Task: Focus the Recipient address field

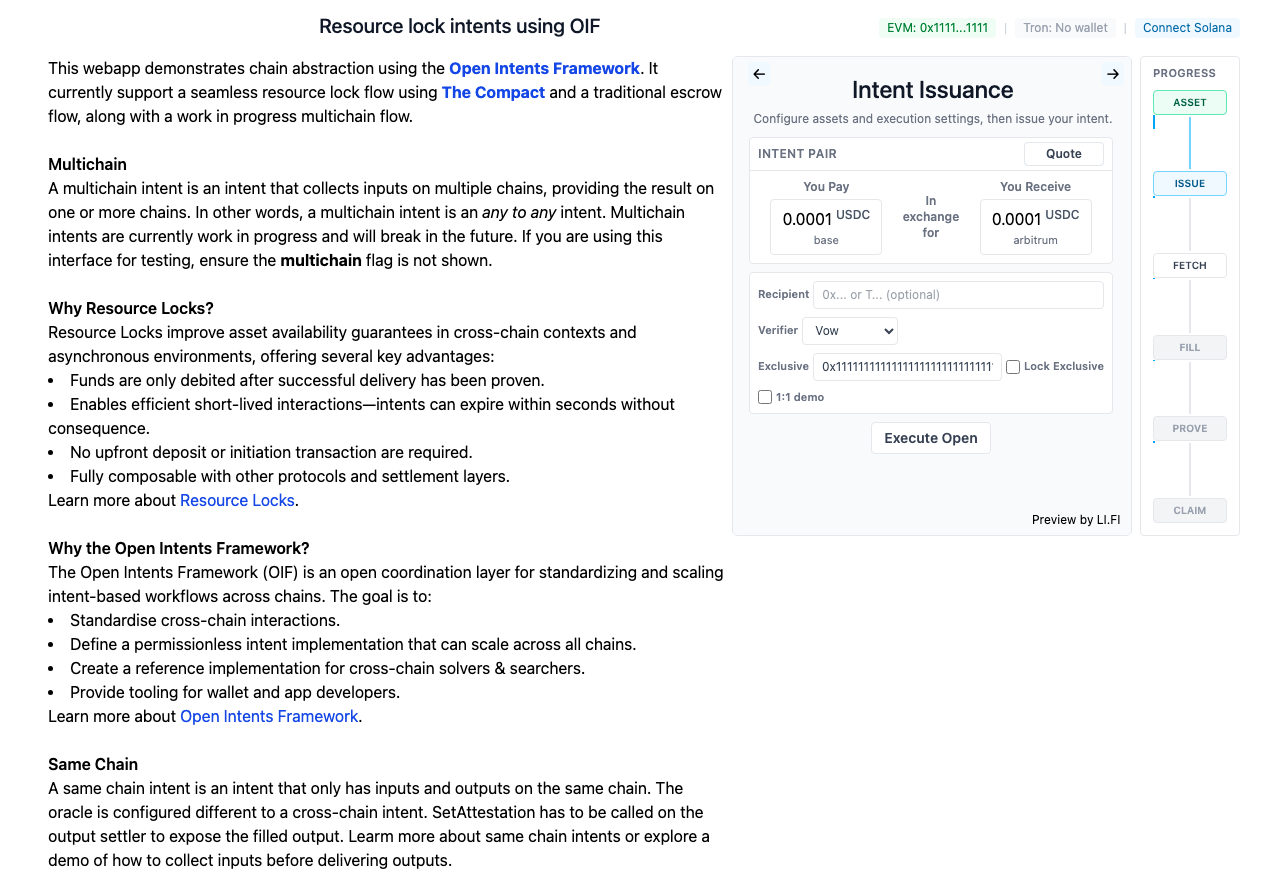Action: [958, 295]
